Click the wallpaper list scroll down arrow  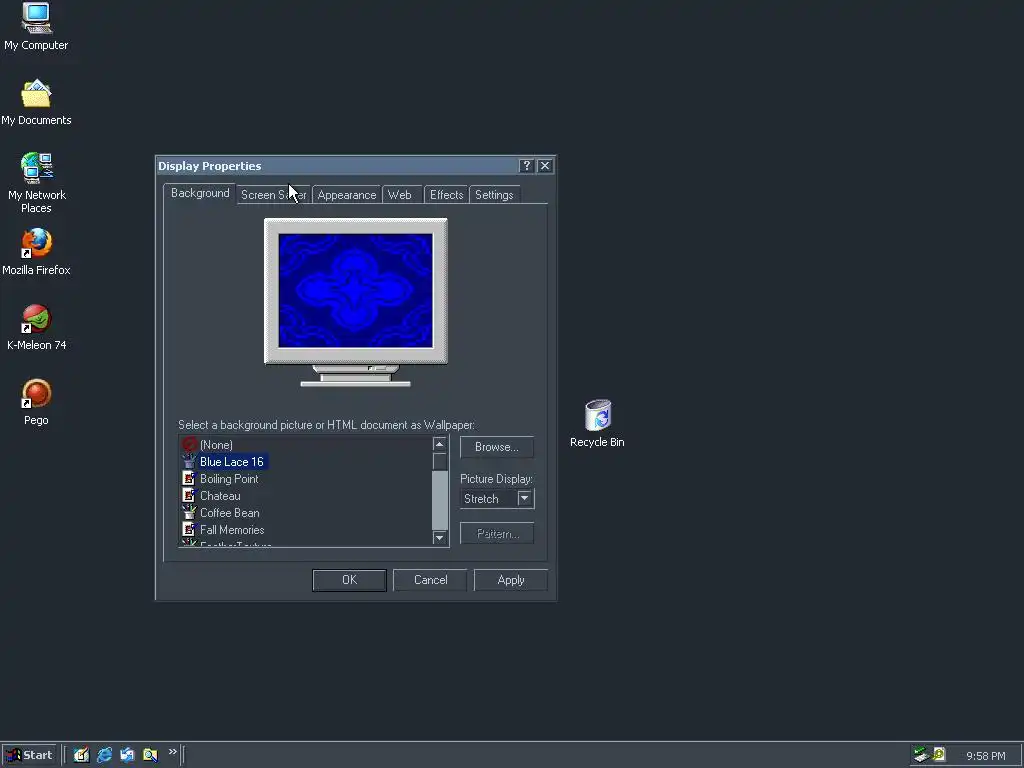click(440, 537)
